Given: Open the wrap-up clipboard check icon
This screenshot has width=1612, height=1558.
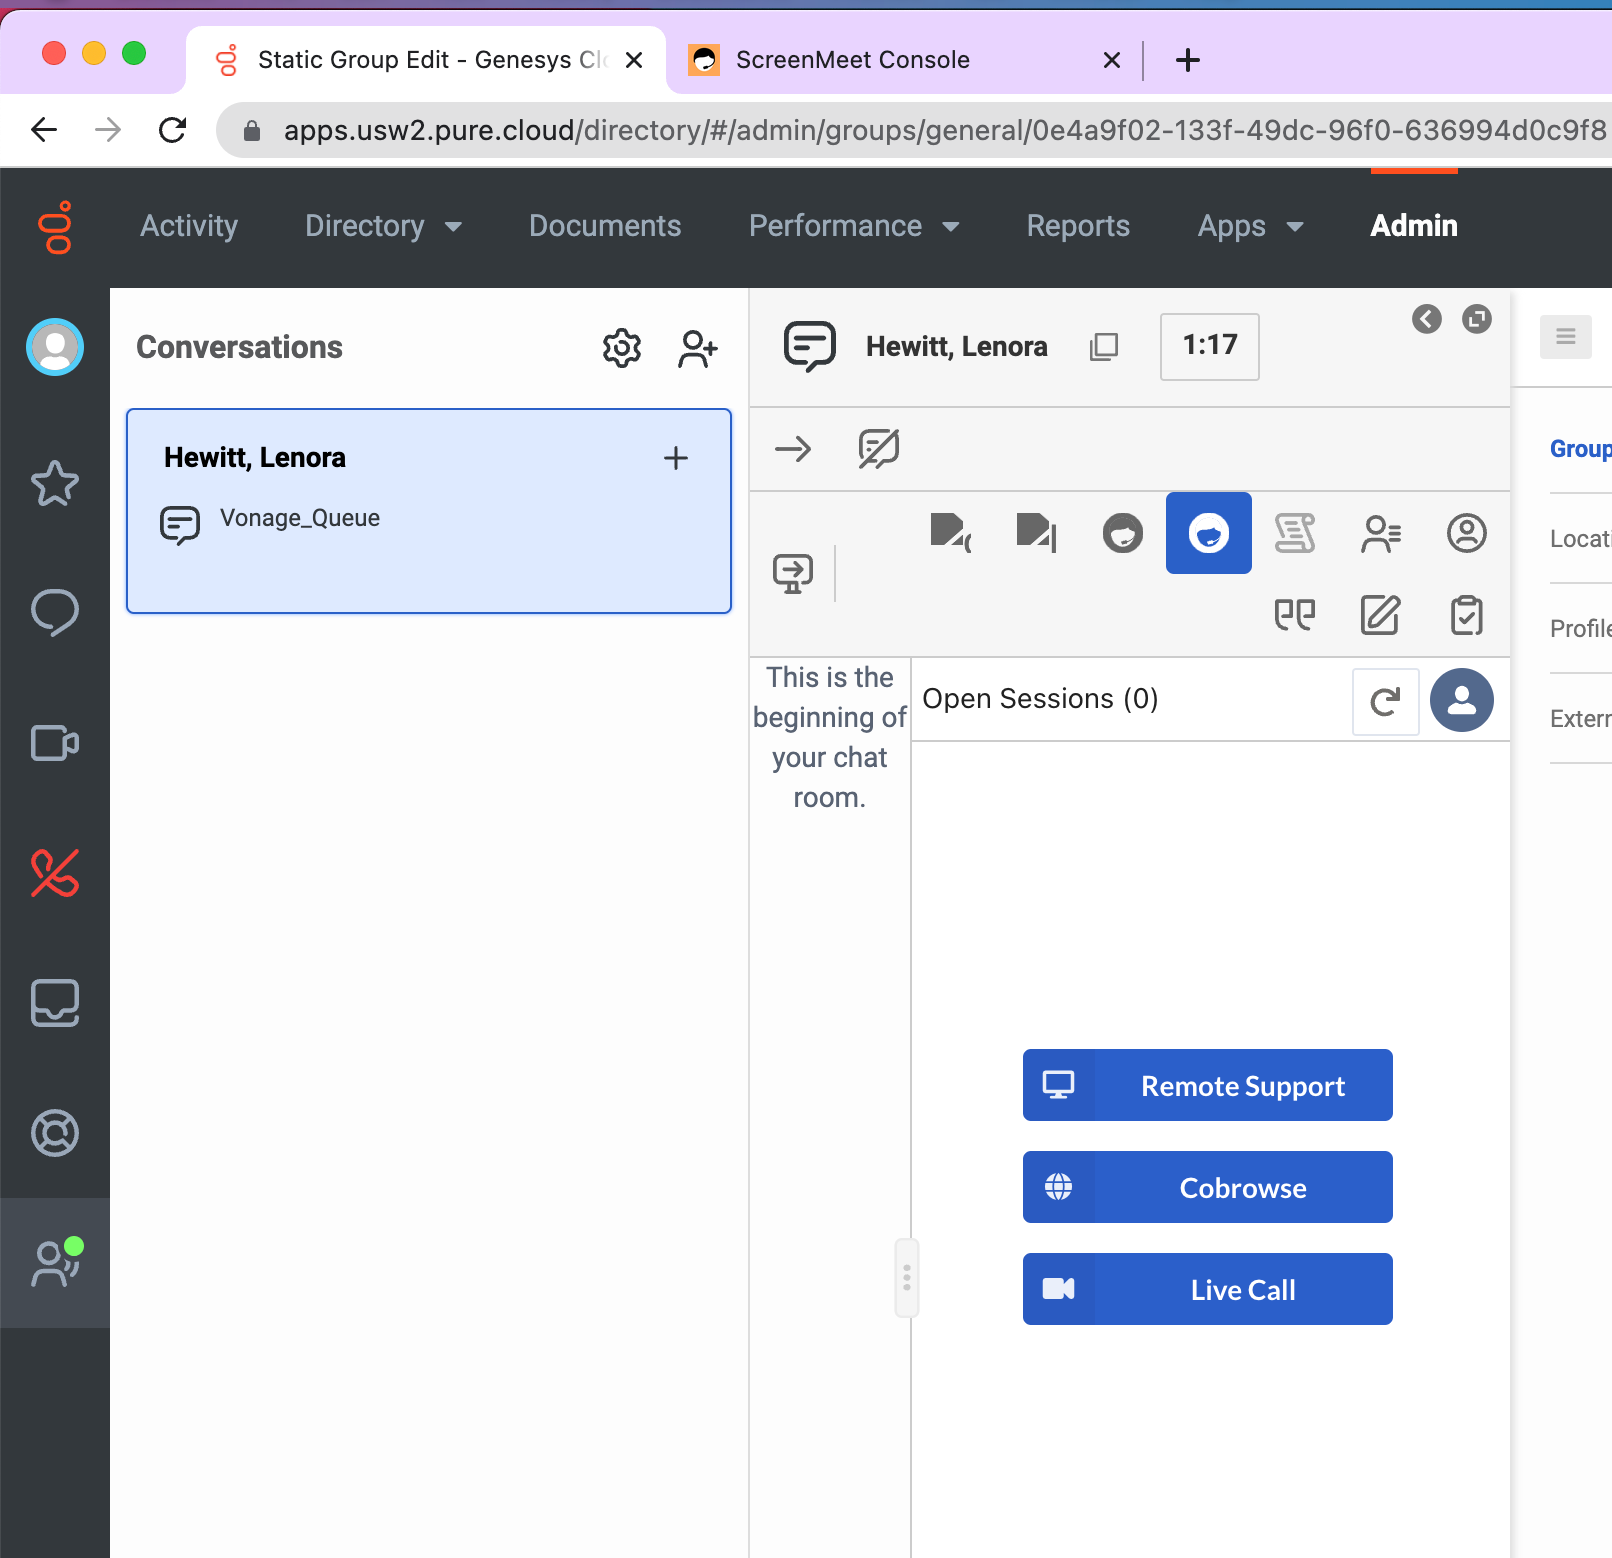Looking at the screenshot, I should click(x=1467, y=615).
